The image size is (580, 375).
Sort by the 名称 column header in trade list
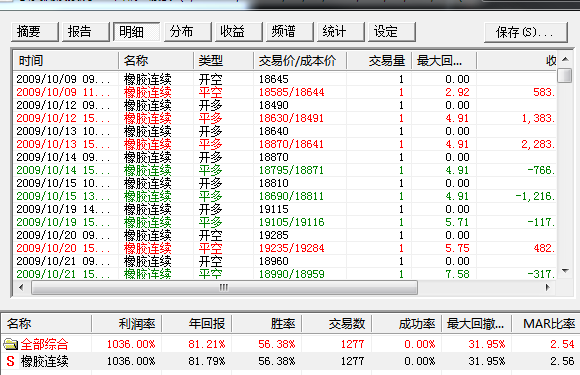(x=156, y=61)
